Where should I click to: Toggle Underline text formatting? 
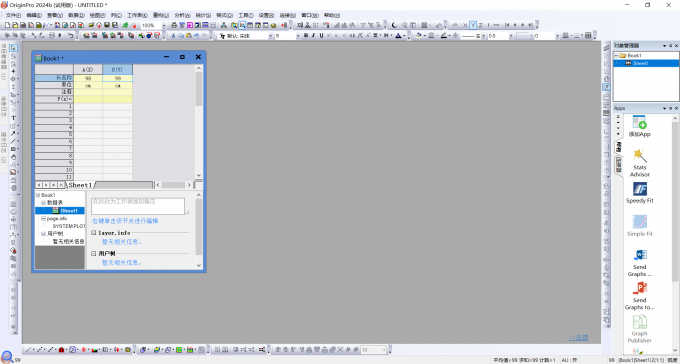coord(321,36)
